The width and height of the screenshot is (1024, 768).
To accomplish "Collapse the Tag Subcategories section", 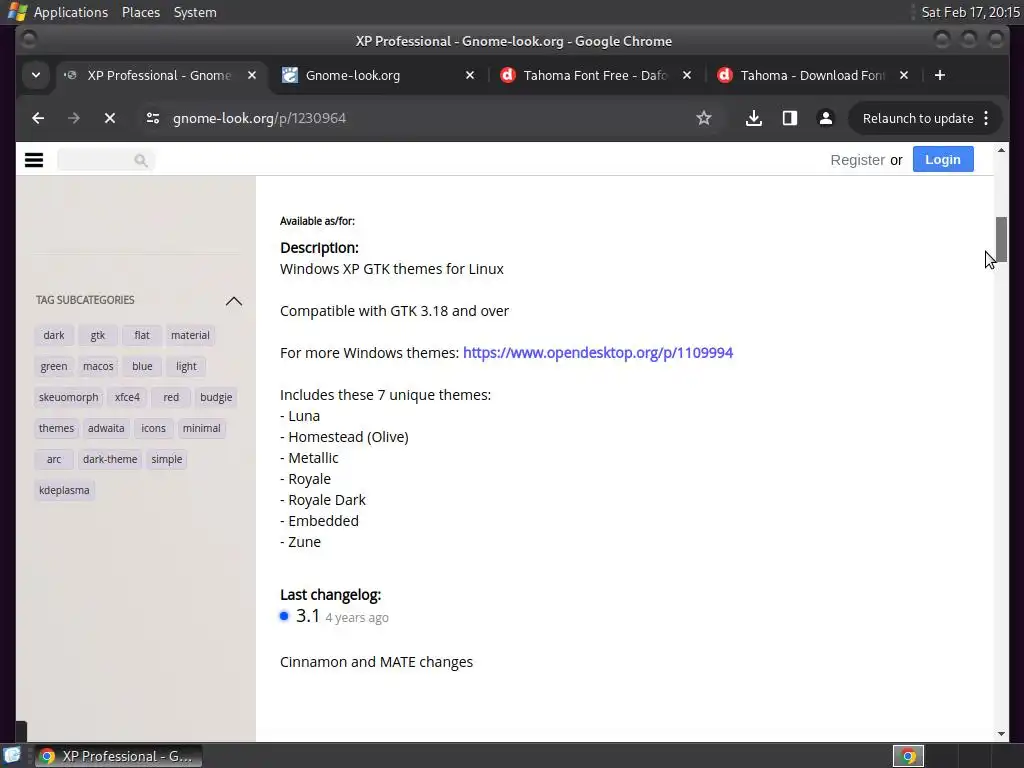I will coord(233,301).
